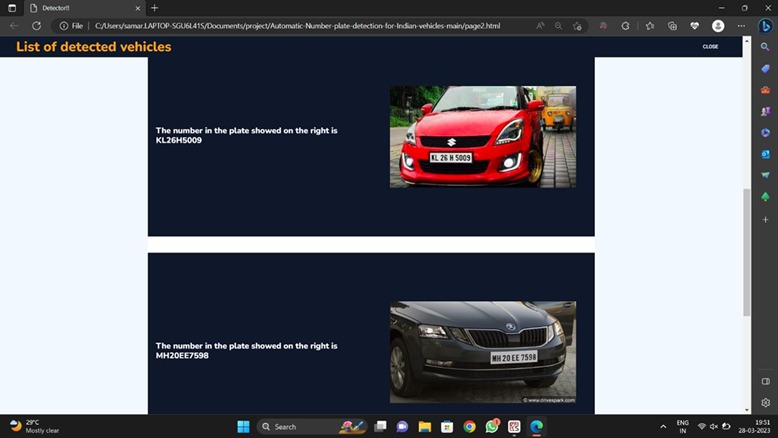Open WhatsApp from the taskbar

pos(492,427)
